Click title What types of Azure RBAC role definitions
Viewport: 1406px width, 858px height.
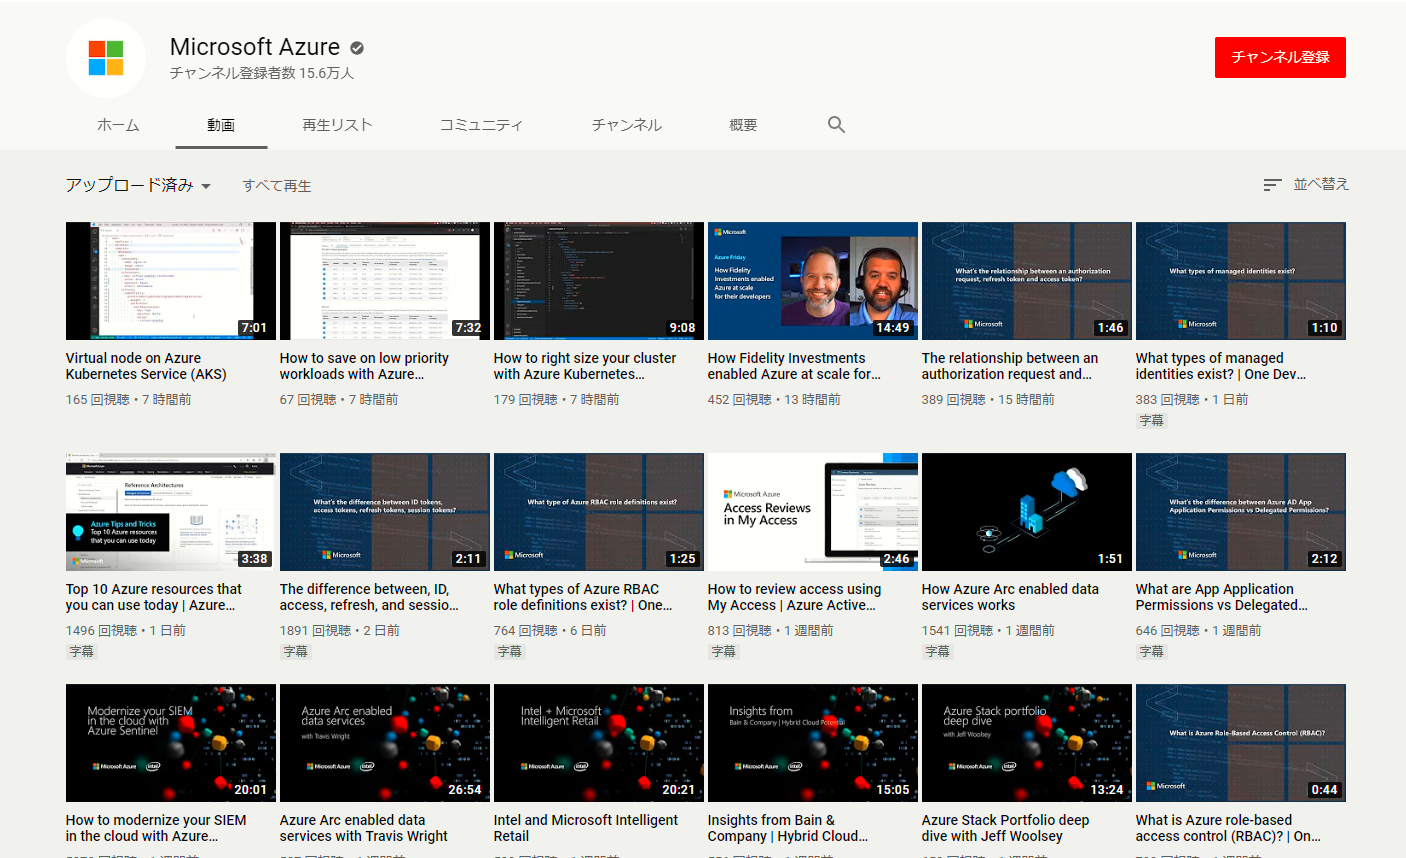tap(583, 597)
